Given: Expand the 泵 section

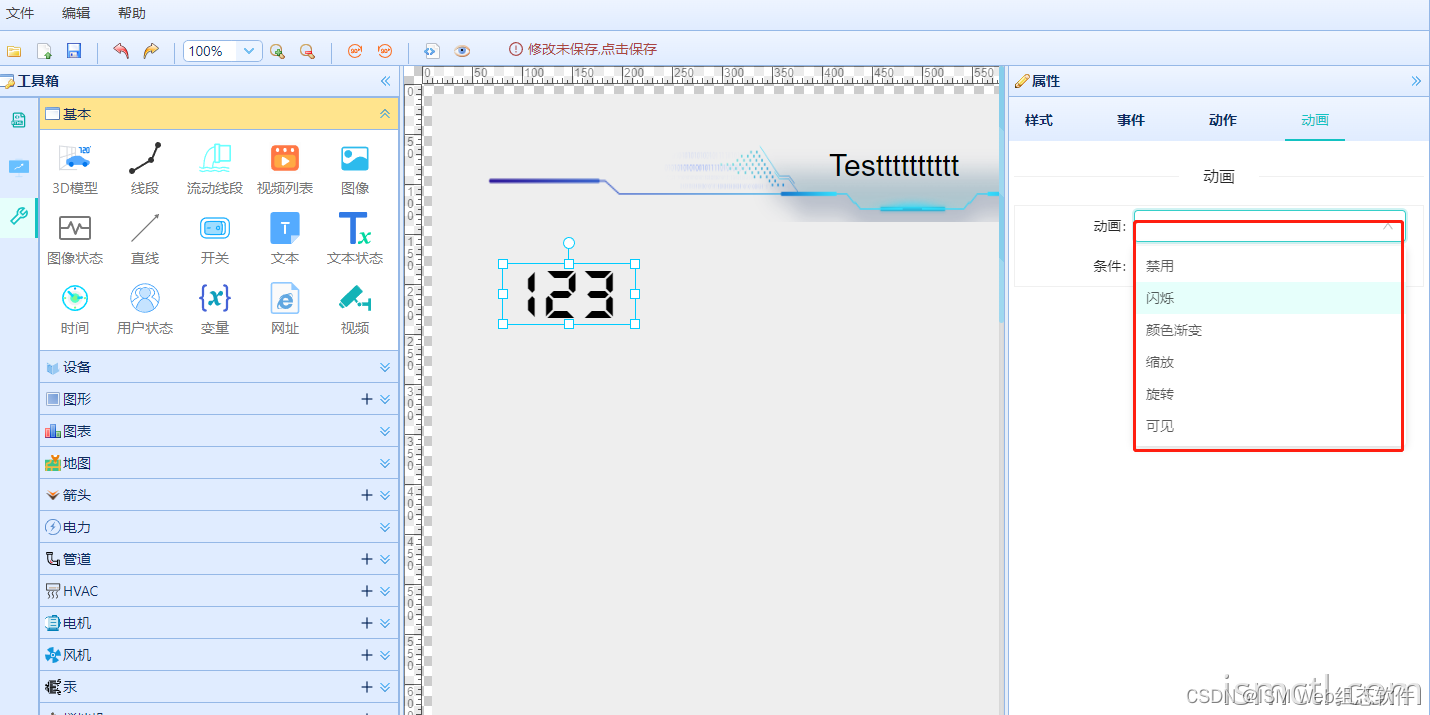Looking at the screenshot, I should point(385,687).
